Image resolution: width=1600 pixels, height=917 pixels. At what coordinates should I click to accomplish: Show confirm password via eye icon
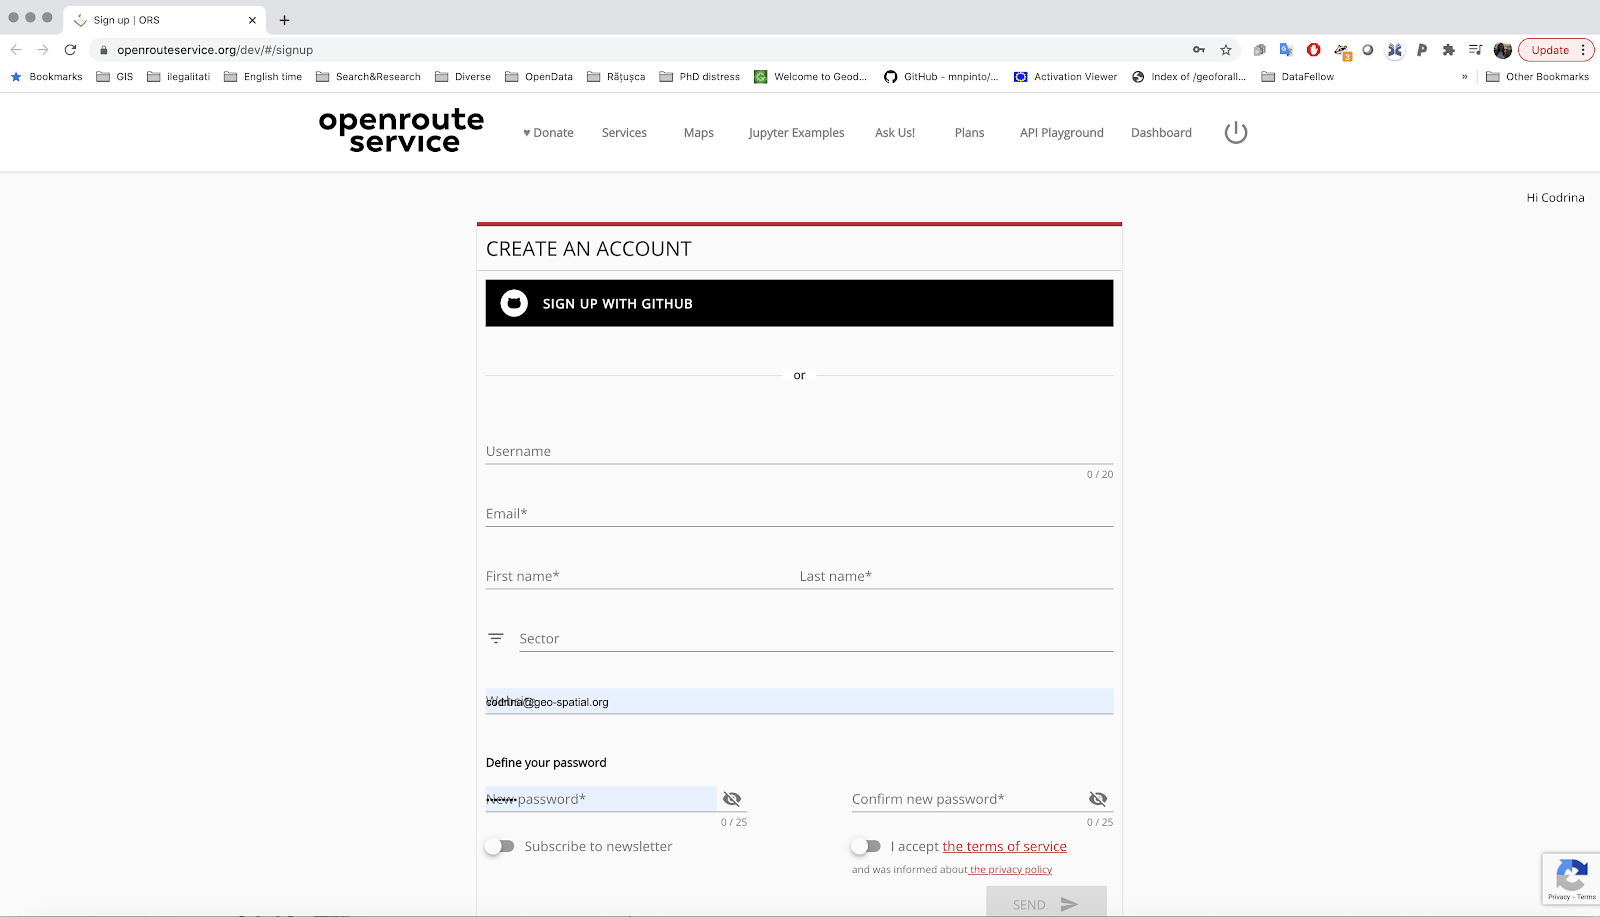1098,799
